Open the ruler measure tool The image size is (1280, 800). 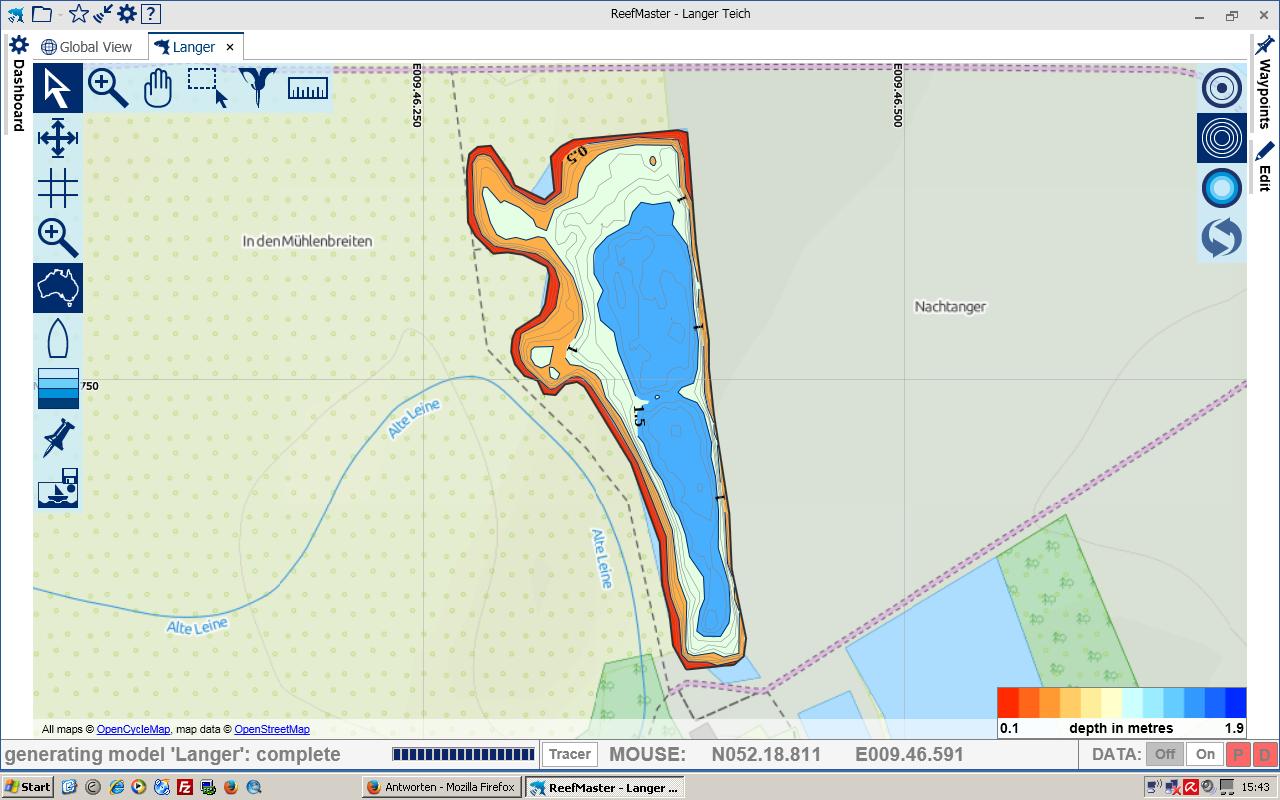pos(308,88)
